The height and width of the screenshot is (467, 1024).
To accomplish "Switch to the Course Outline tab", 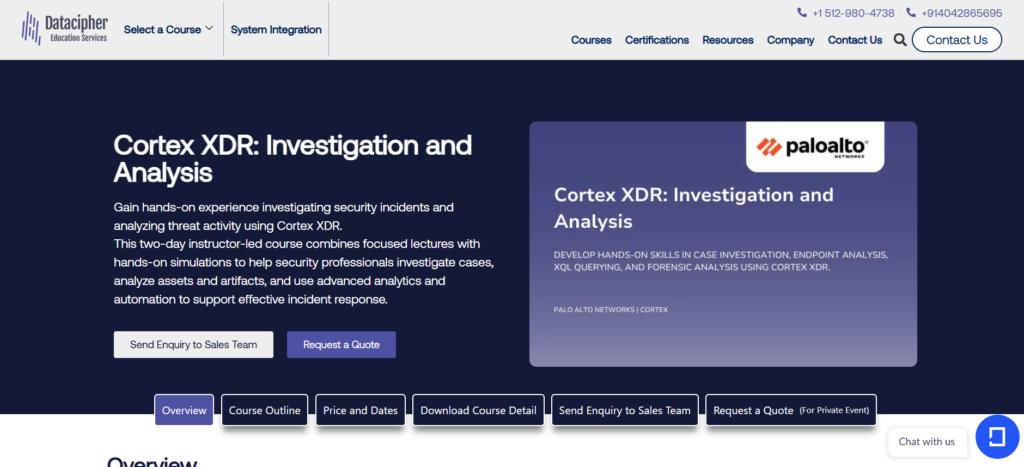I will point(264,410).
